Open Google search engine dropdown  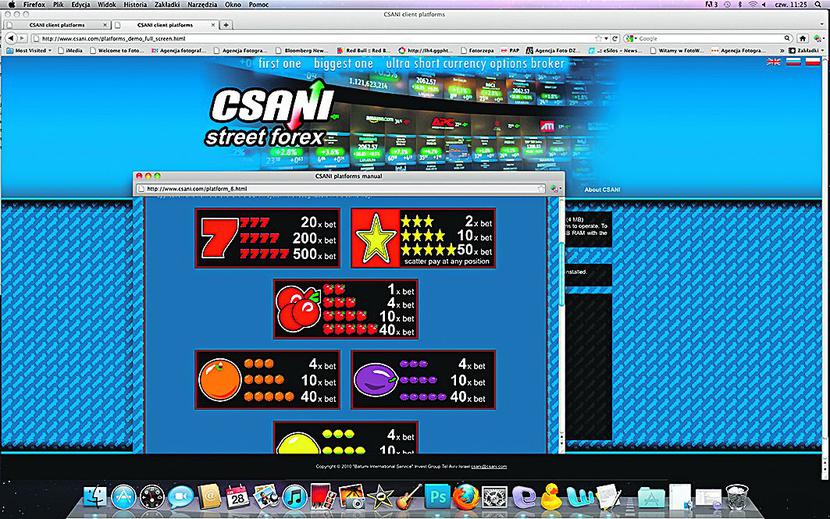630,38
